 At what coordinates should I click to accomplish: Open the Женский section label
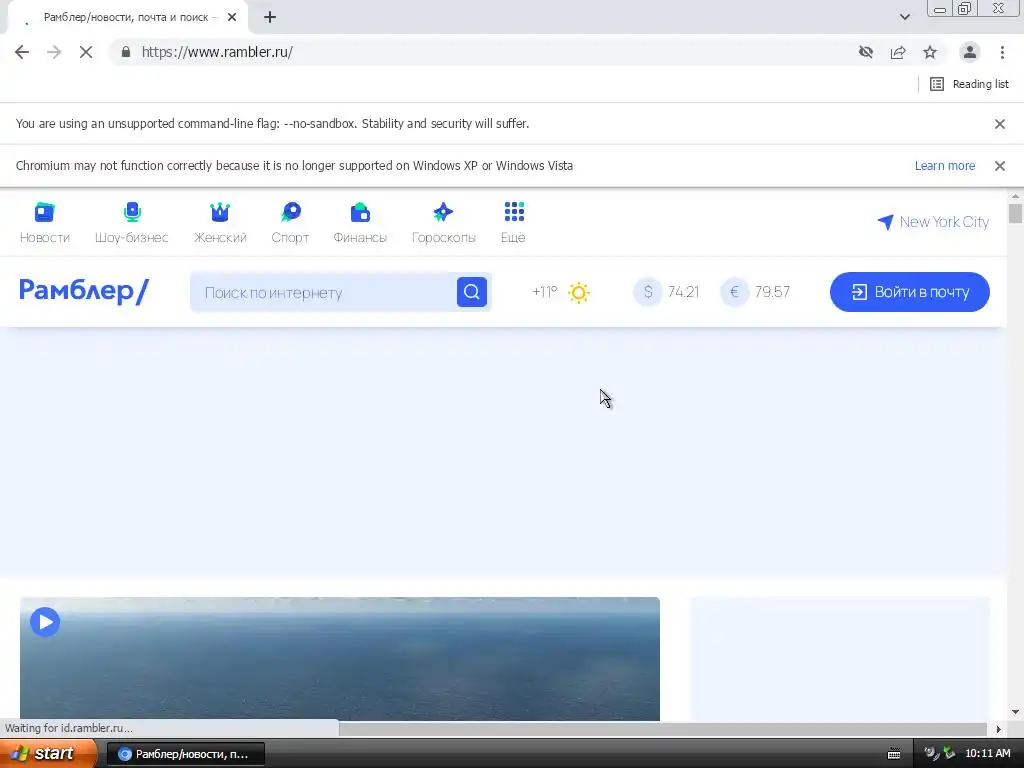tap(220, 238)
